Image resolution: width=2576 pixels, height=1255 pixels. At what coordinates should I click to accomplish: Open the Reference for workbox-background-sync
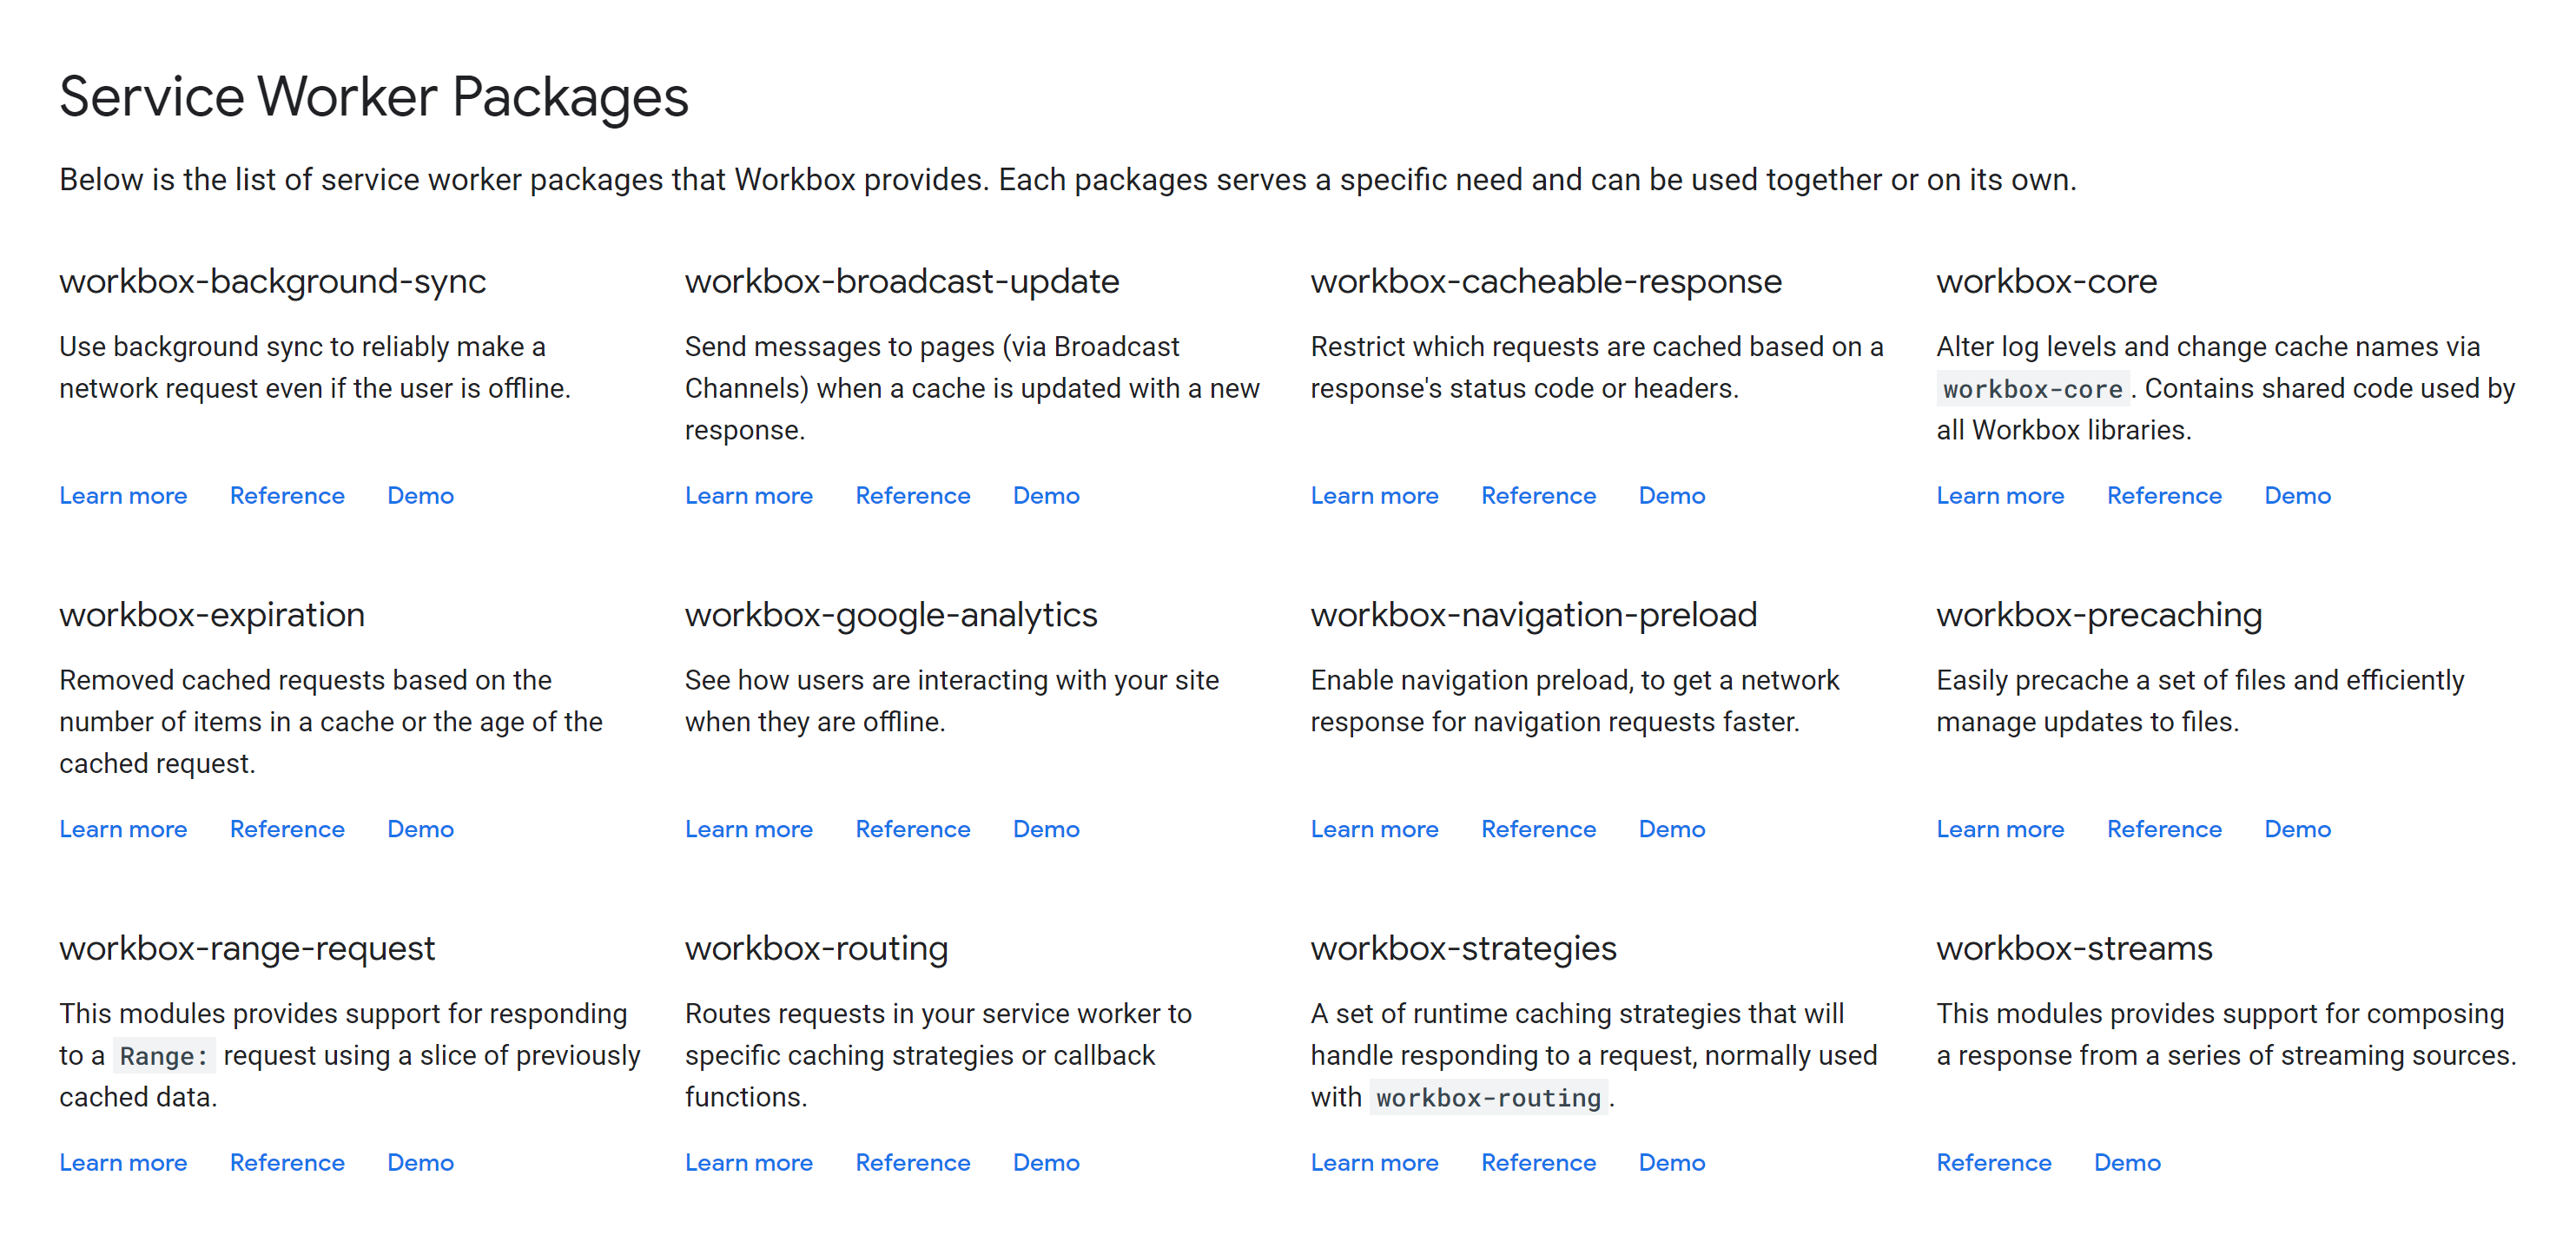(287, 495)
